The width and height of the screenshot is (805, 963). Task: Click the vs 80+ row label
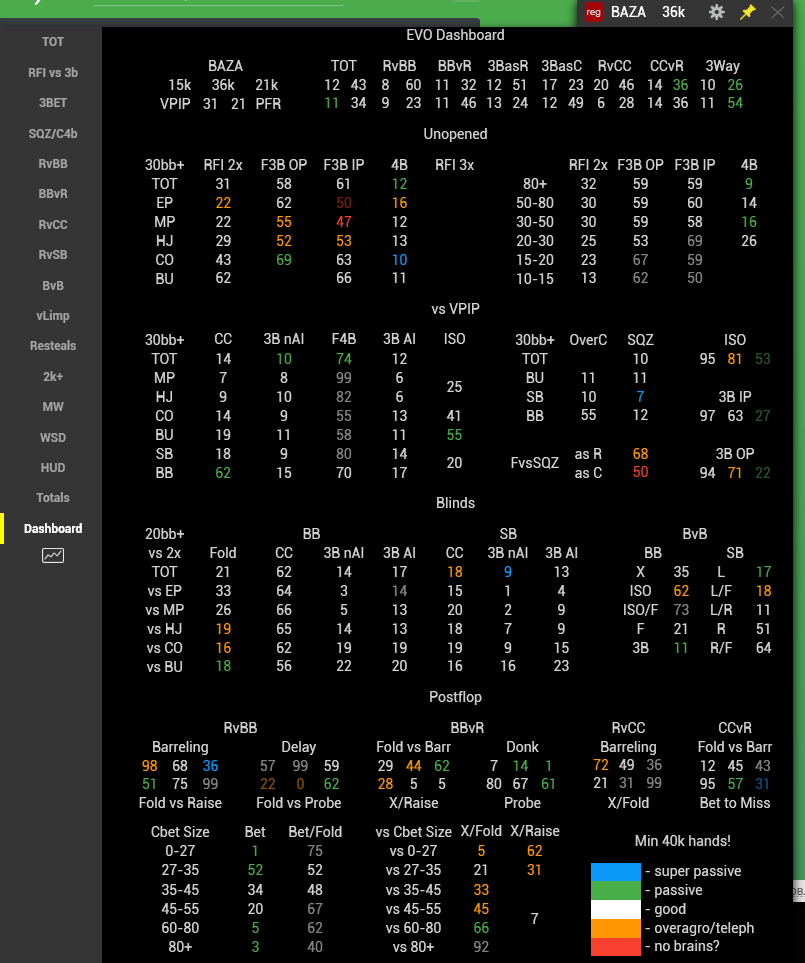pyautogui.click(x=413, y=947)
